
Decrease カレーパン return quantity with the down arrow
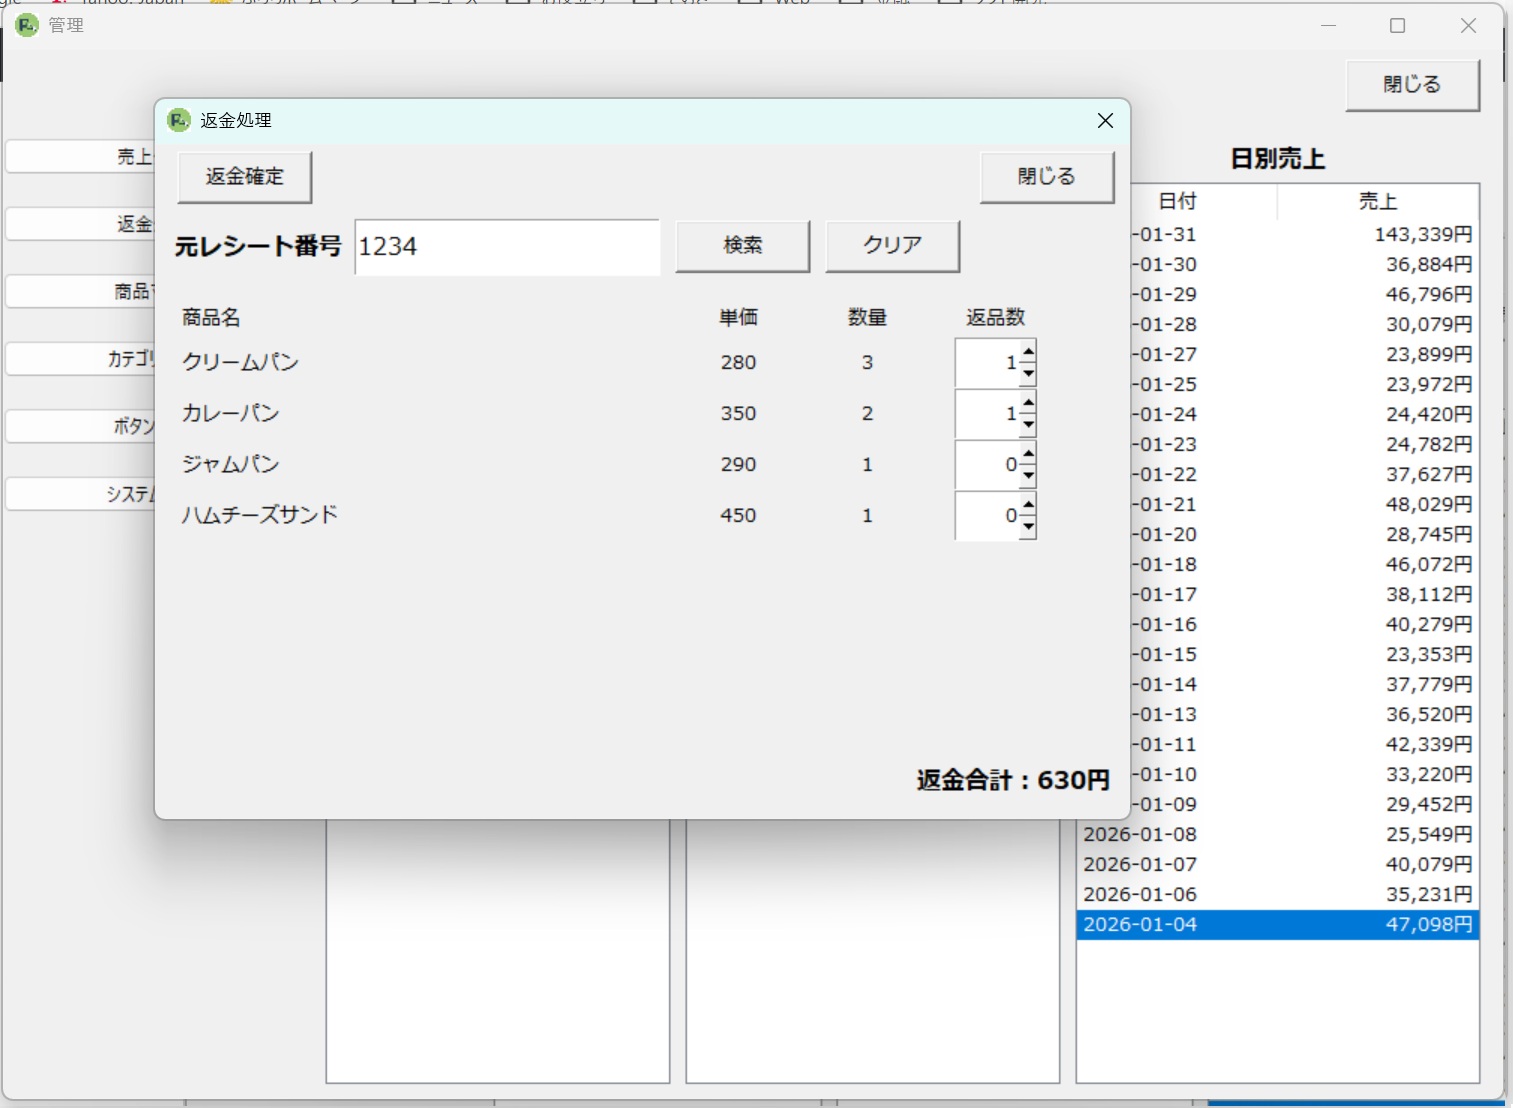1030,424
